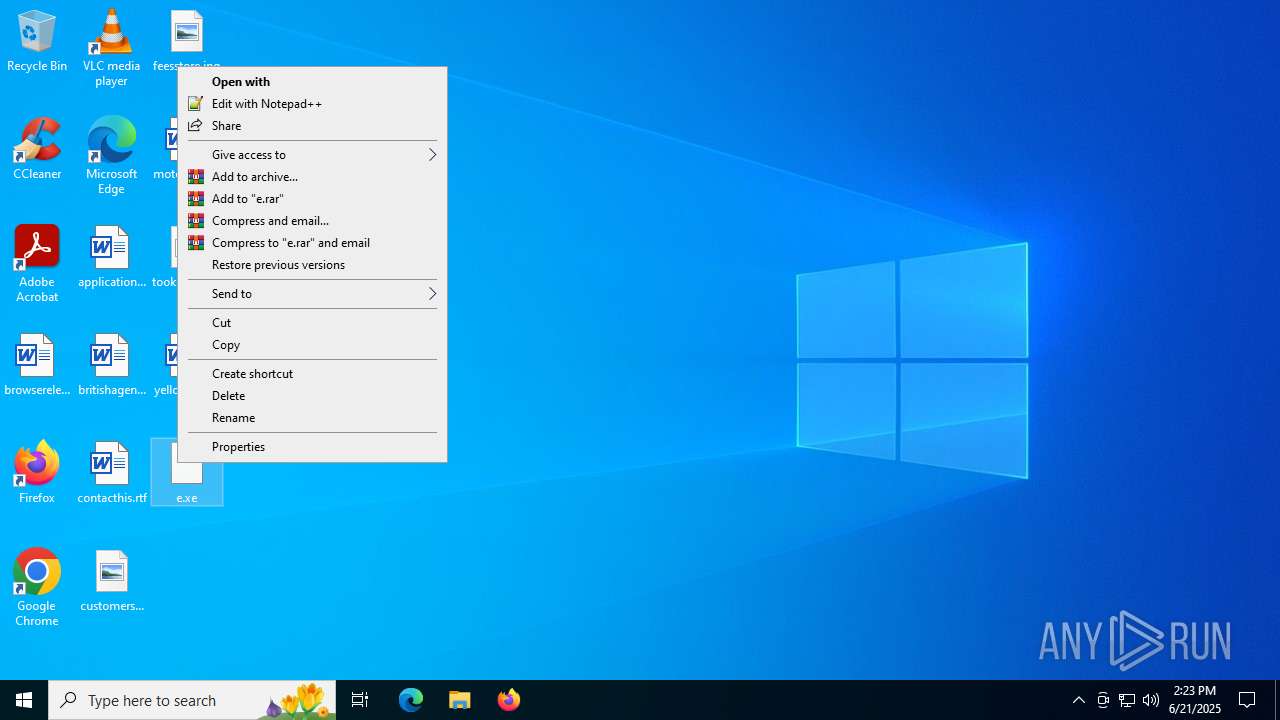This screenshot has height=720, width=1280.
Task: Open the Recycle Bin desktop icon
Action: pos(37,41)
